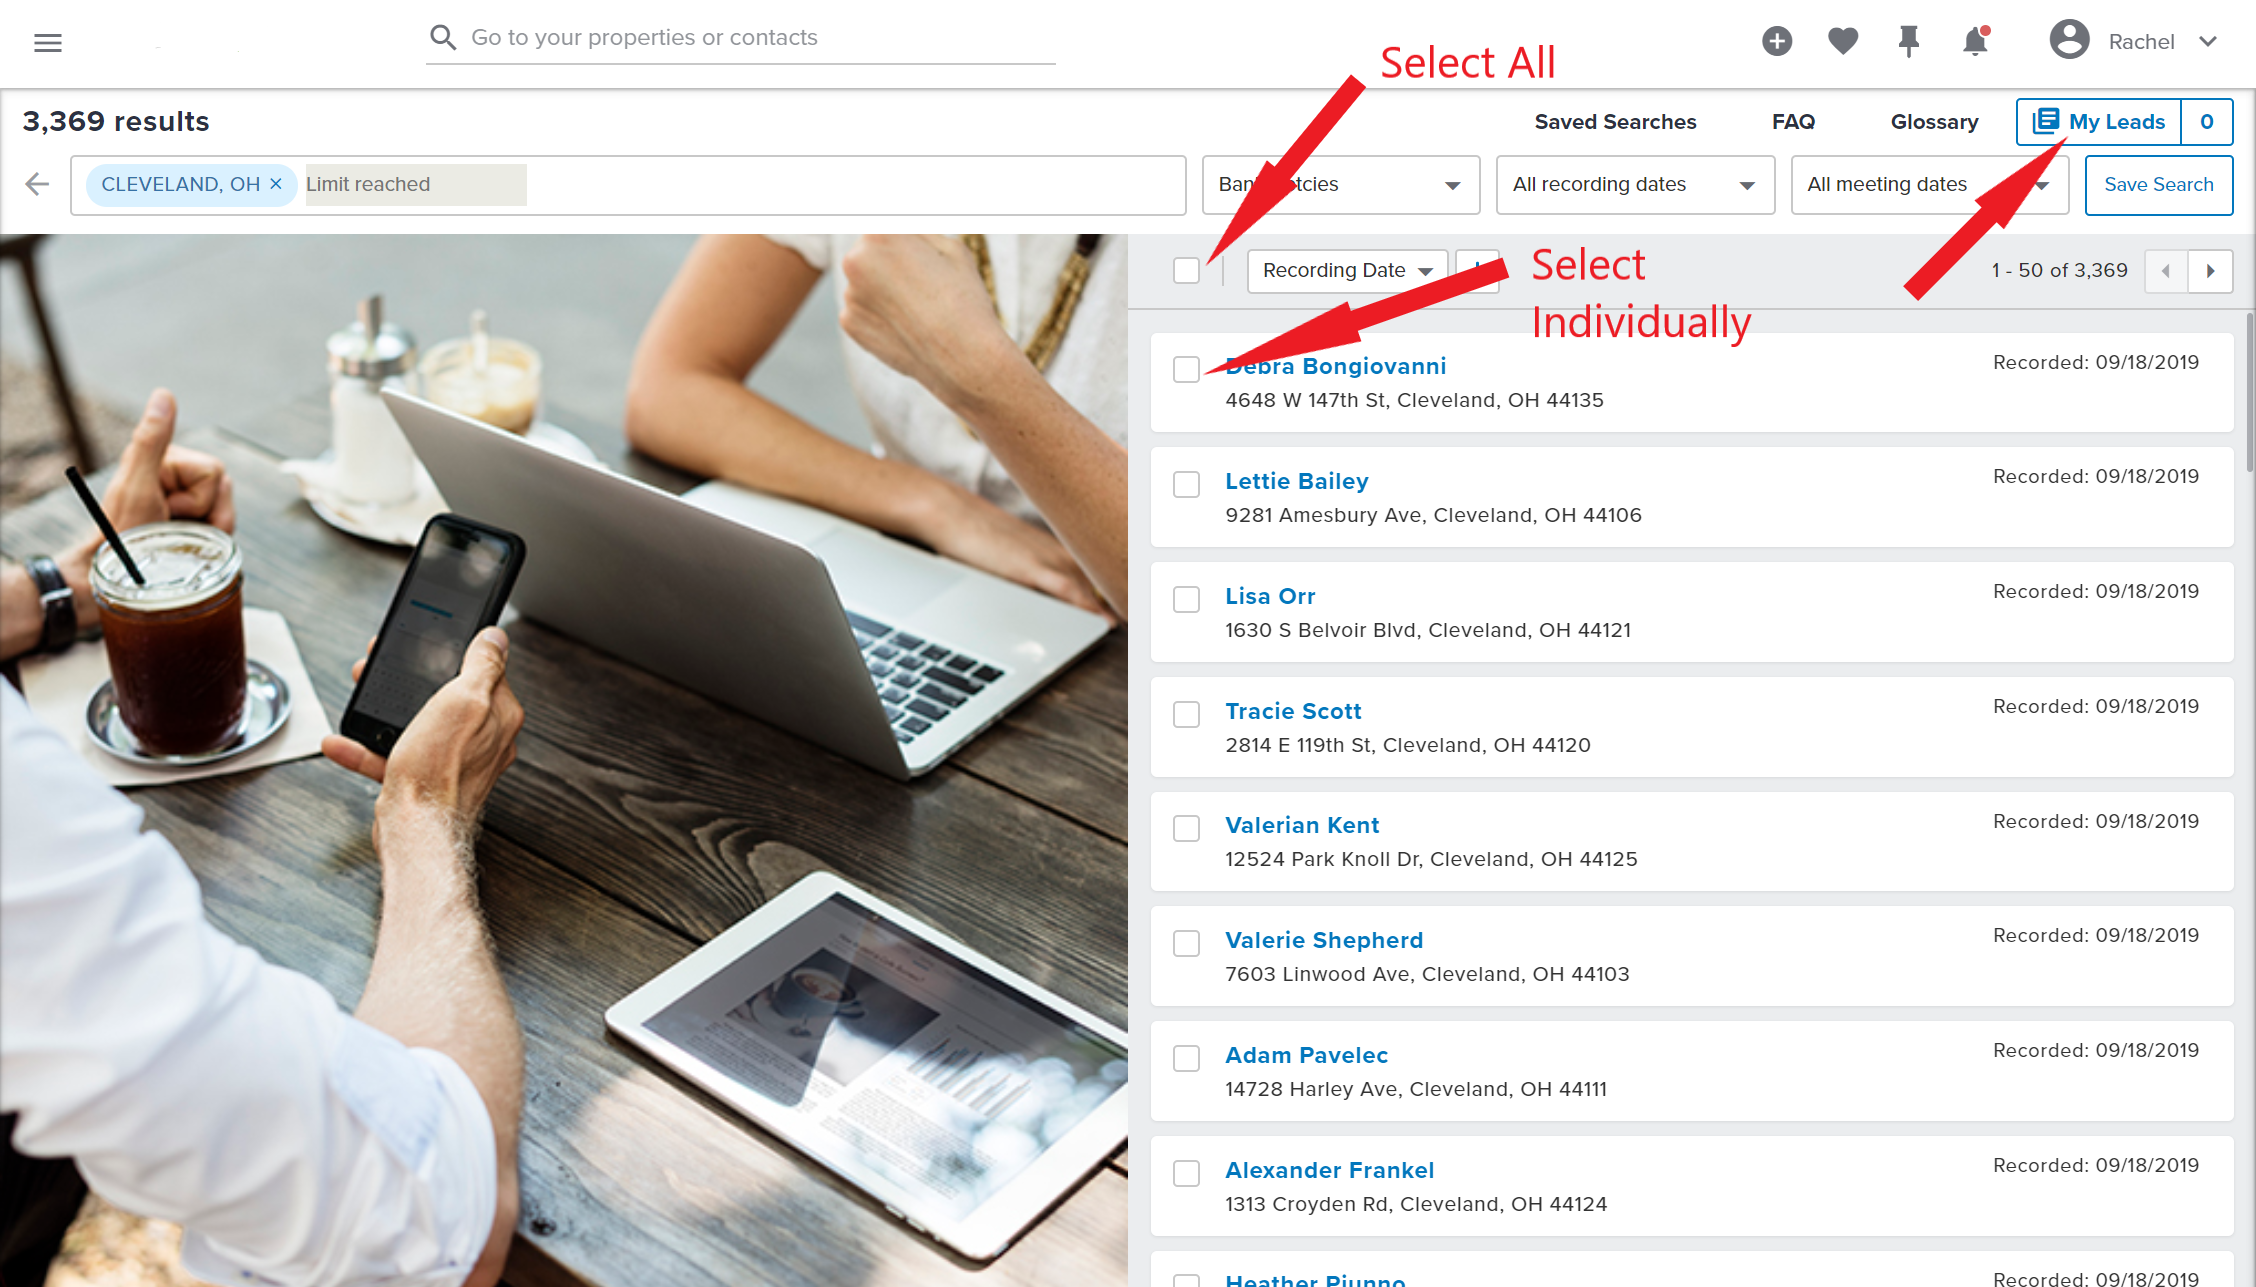Click the results list vertical scrollbar
The width and height of the screenshot is (2256, 1287).
(x=2249, y=390)
